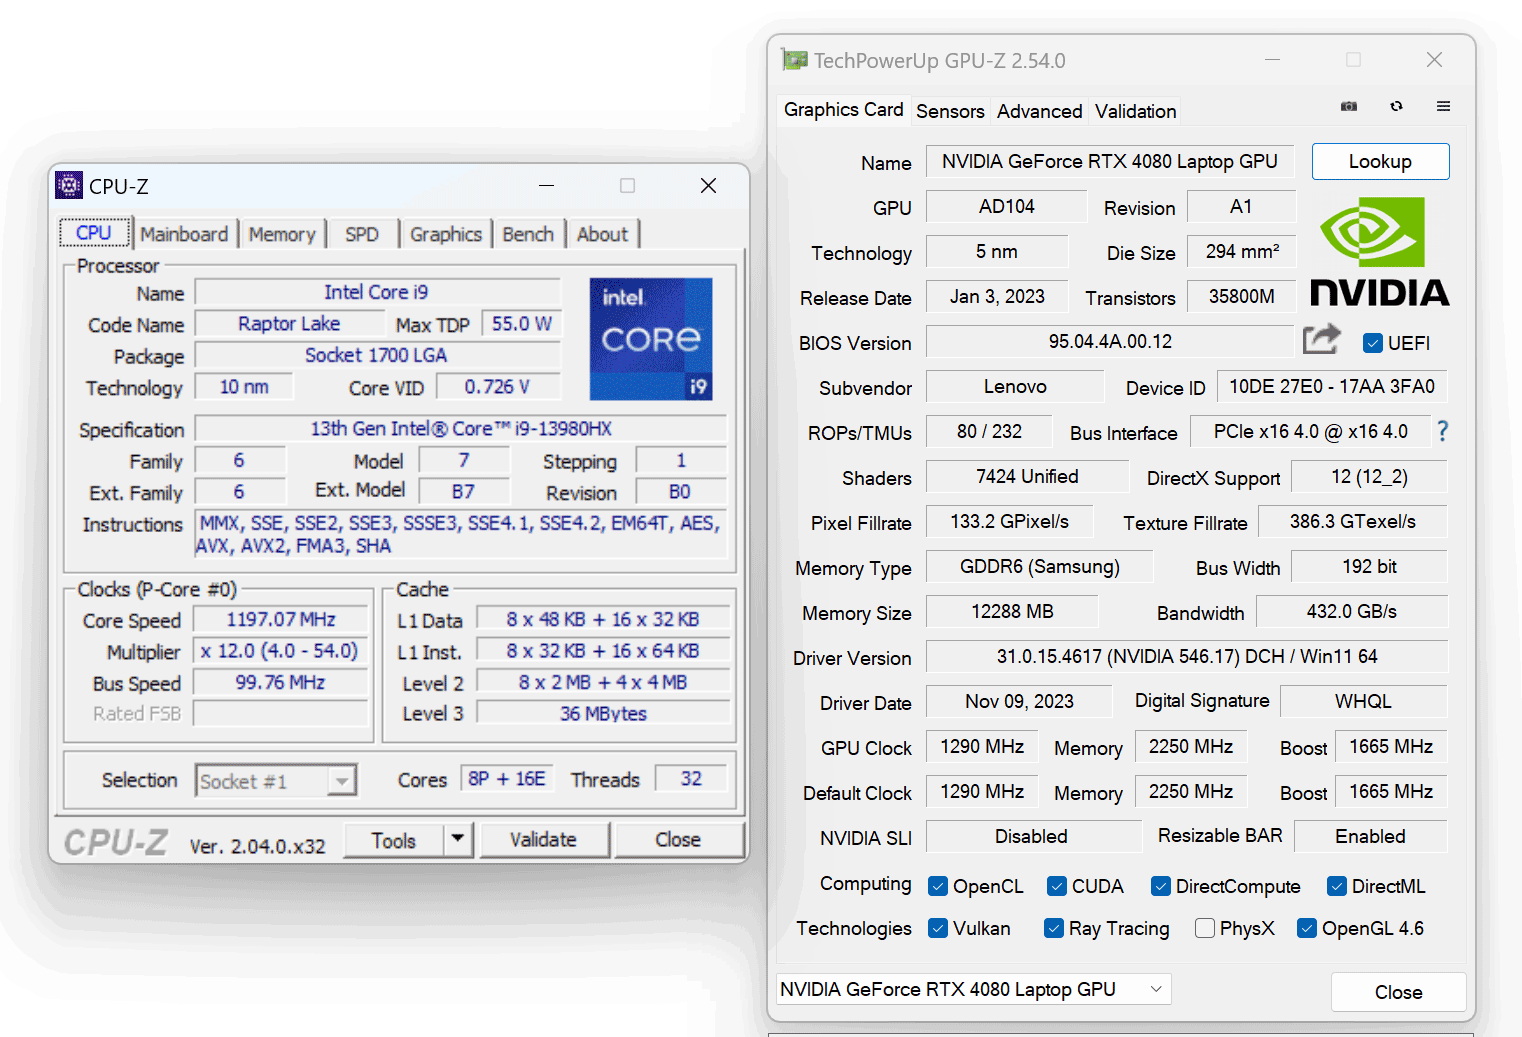Click the CPU-Z title bar app icon
Image resolution: width=1522 pixels, height=1037 pixels.
click(69, 186)
